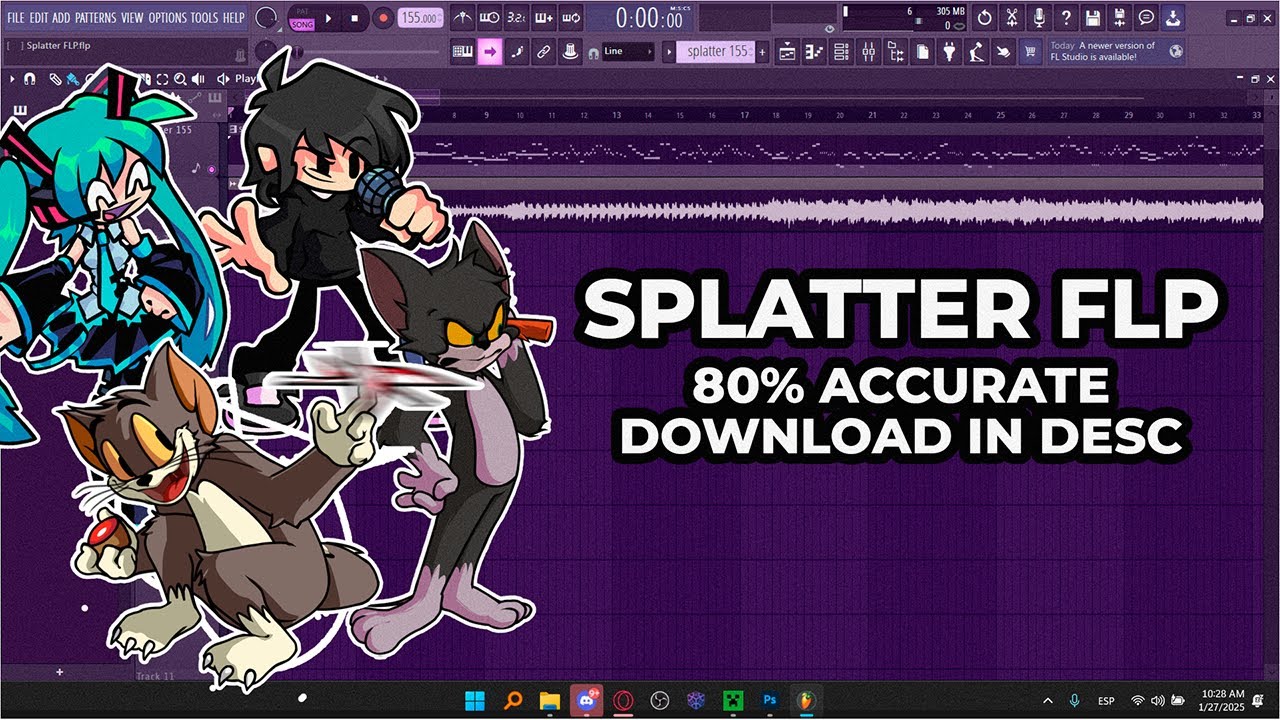The height and width of the screenshot is (720, 1280).
Task: Toggle the auto-scroll arrow button
Action: tap(489, 52)
